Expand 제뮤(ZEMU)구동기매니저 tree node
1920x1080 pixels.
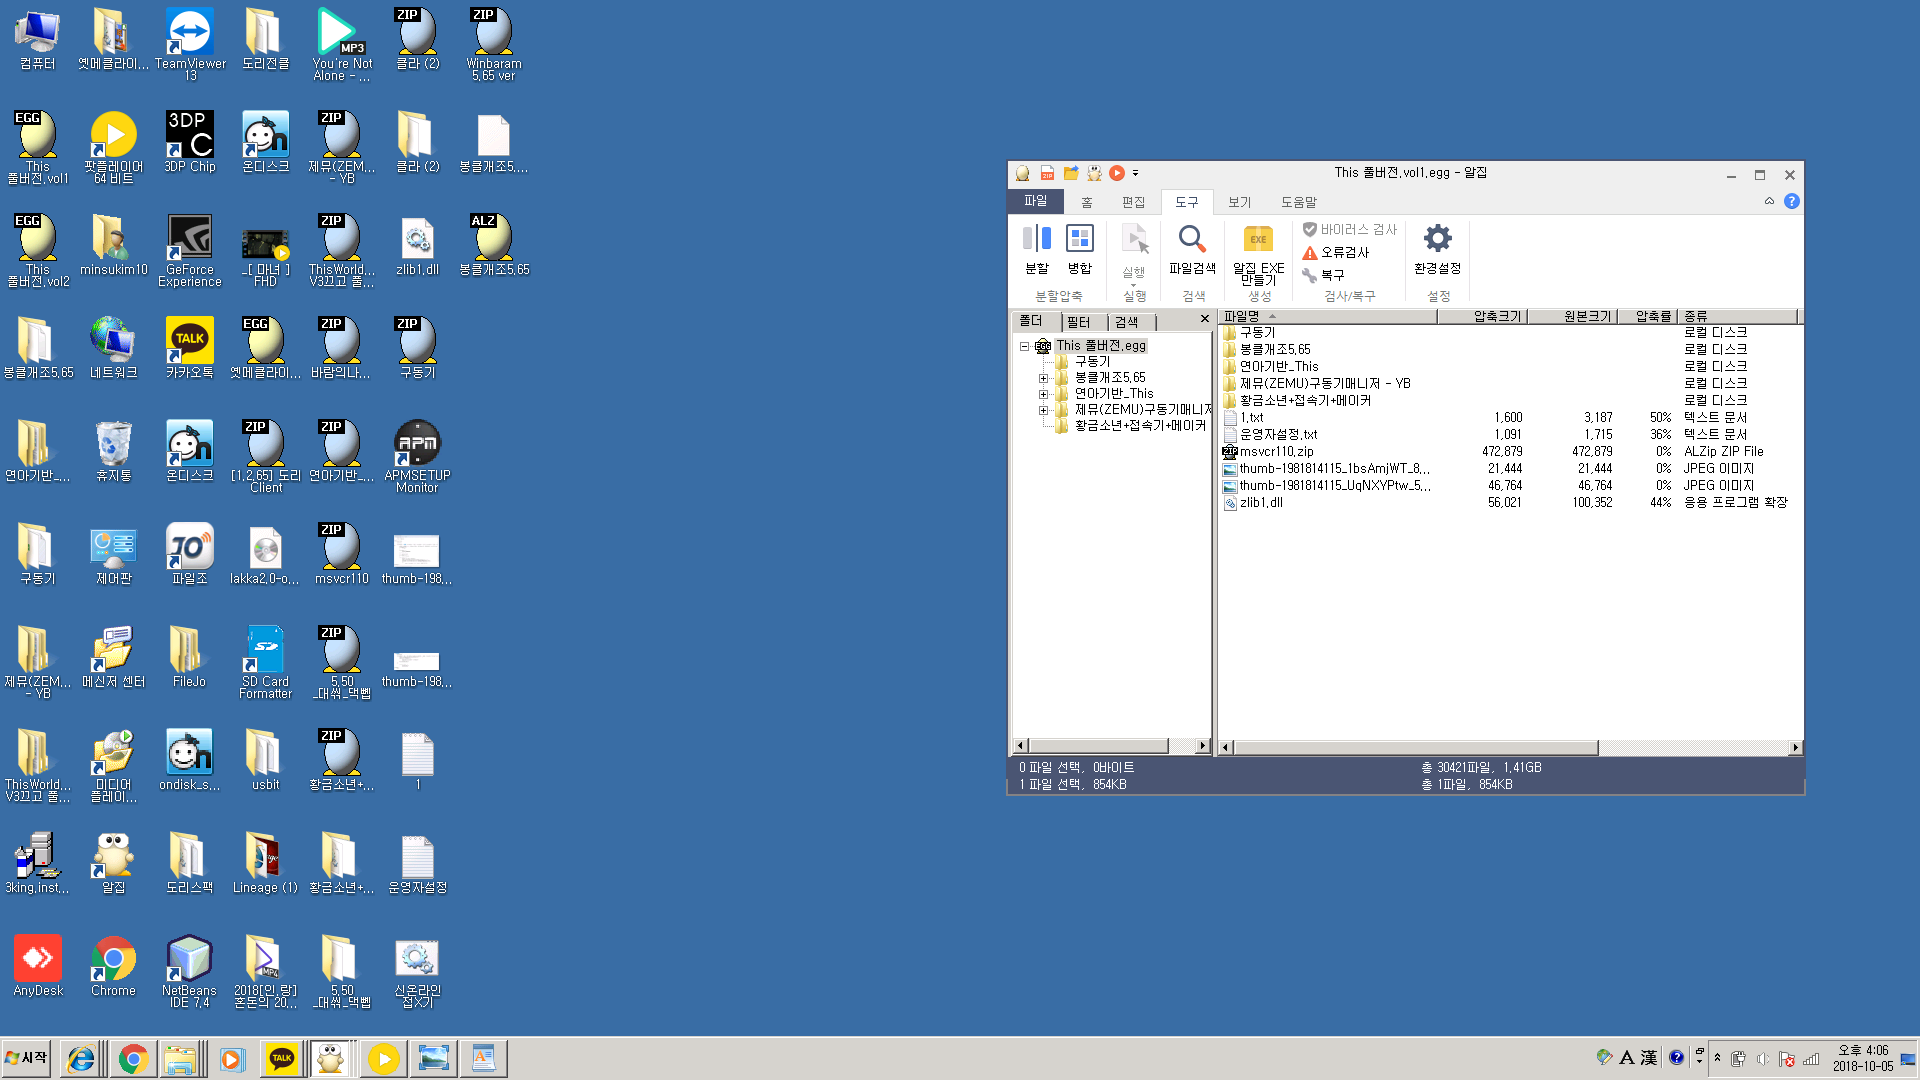click(1043, 410)
